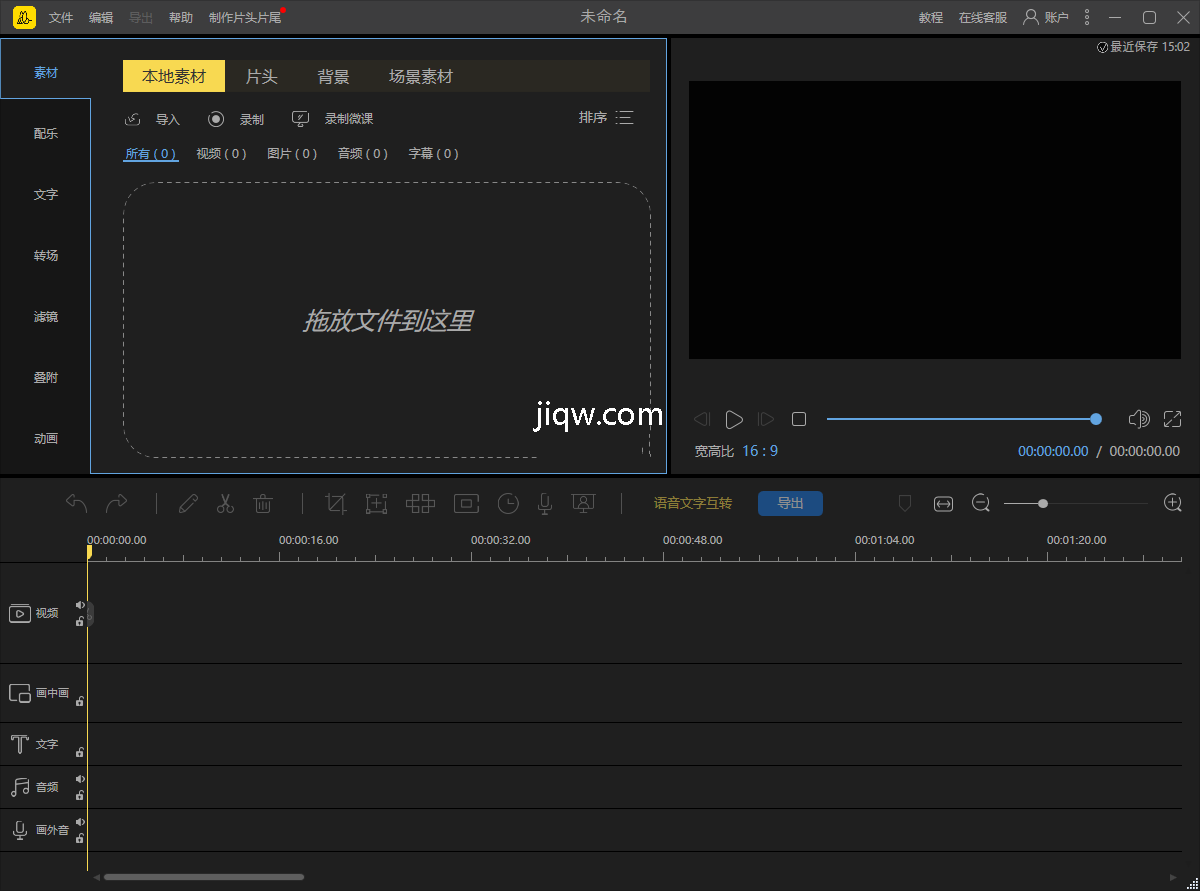
Task: Open the 账户 account menu
Action: [1046, 17]
